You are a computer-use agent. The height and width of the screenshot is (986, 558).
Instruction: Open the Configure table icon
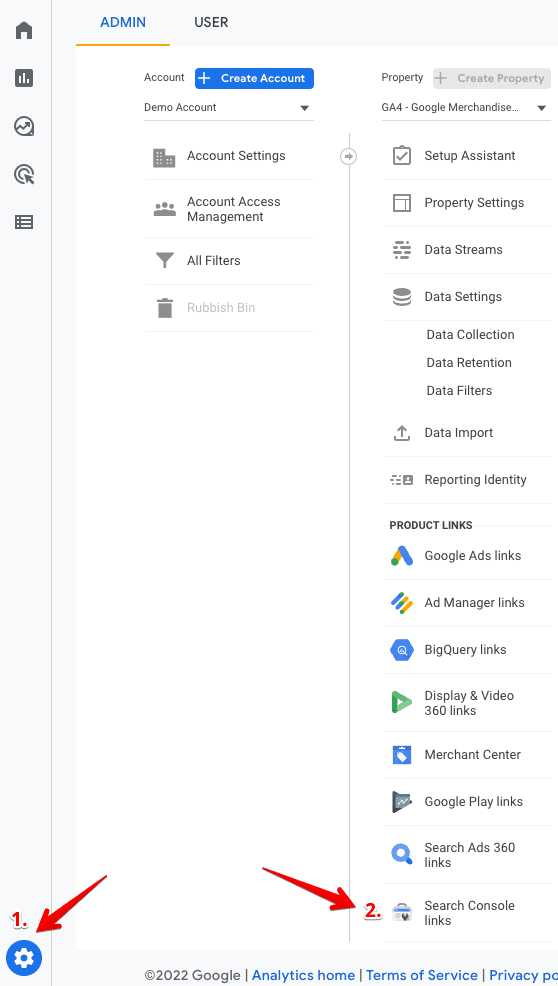coord(24,222)
